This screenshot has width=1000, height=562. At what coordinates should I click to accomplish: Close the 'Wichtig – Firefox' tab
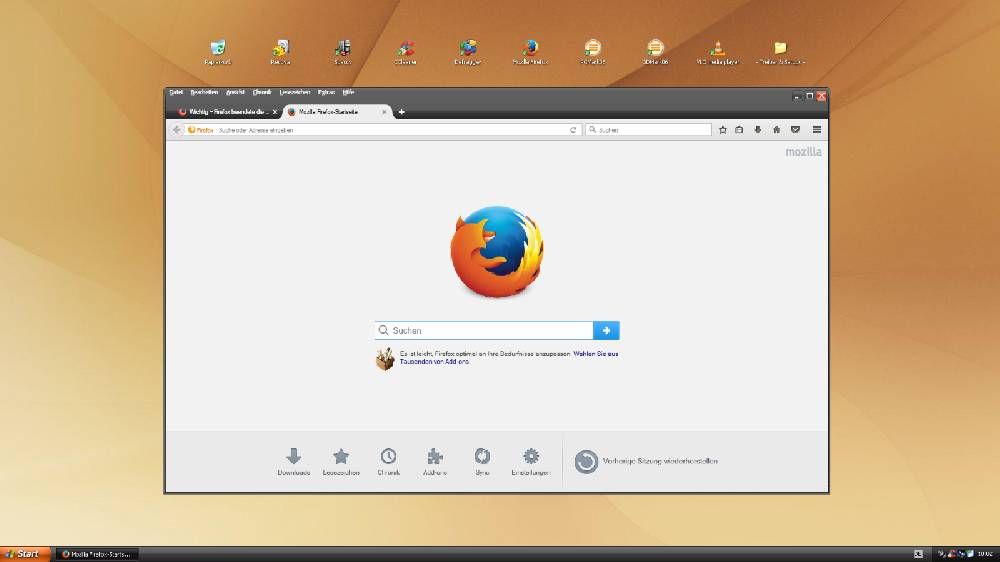click(275, 112)
